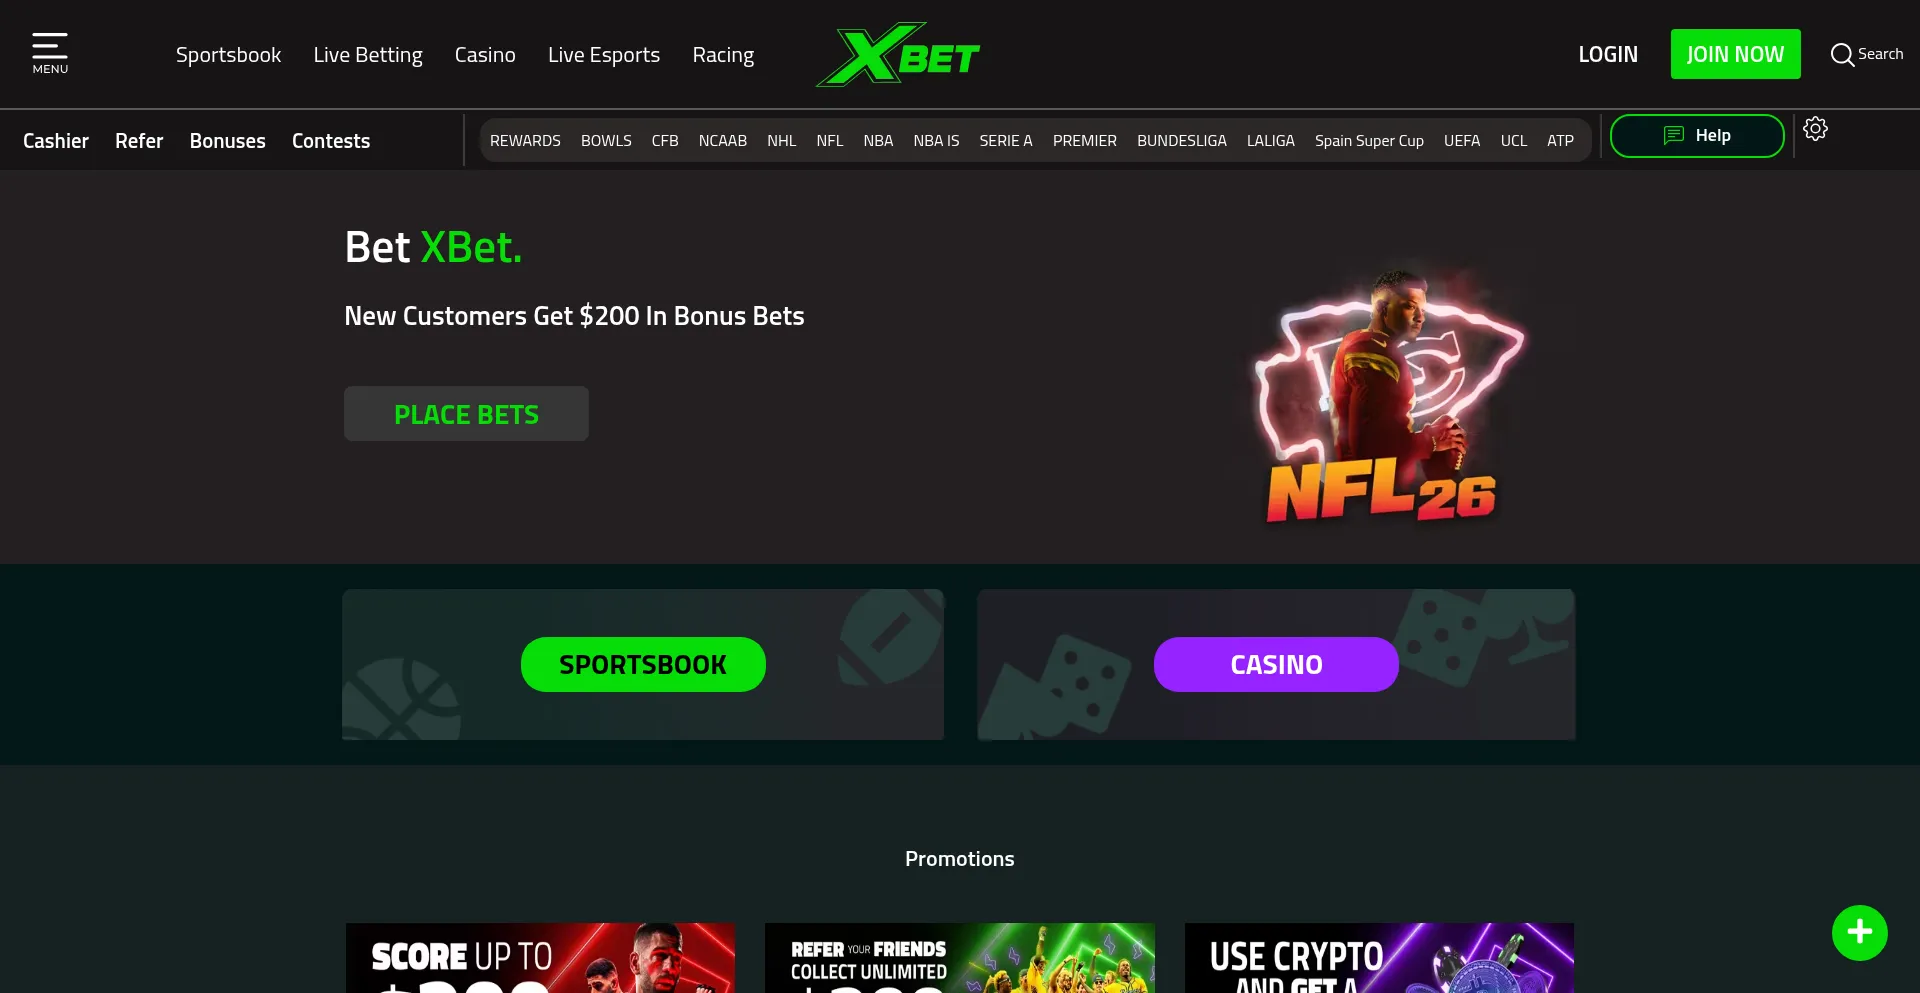Select the green SPORTSBOOK button
1920x993 pixels.
click(x=643, y=664)
